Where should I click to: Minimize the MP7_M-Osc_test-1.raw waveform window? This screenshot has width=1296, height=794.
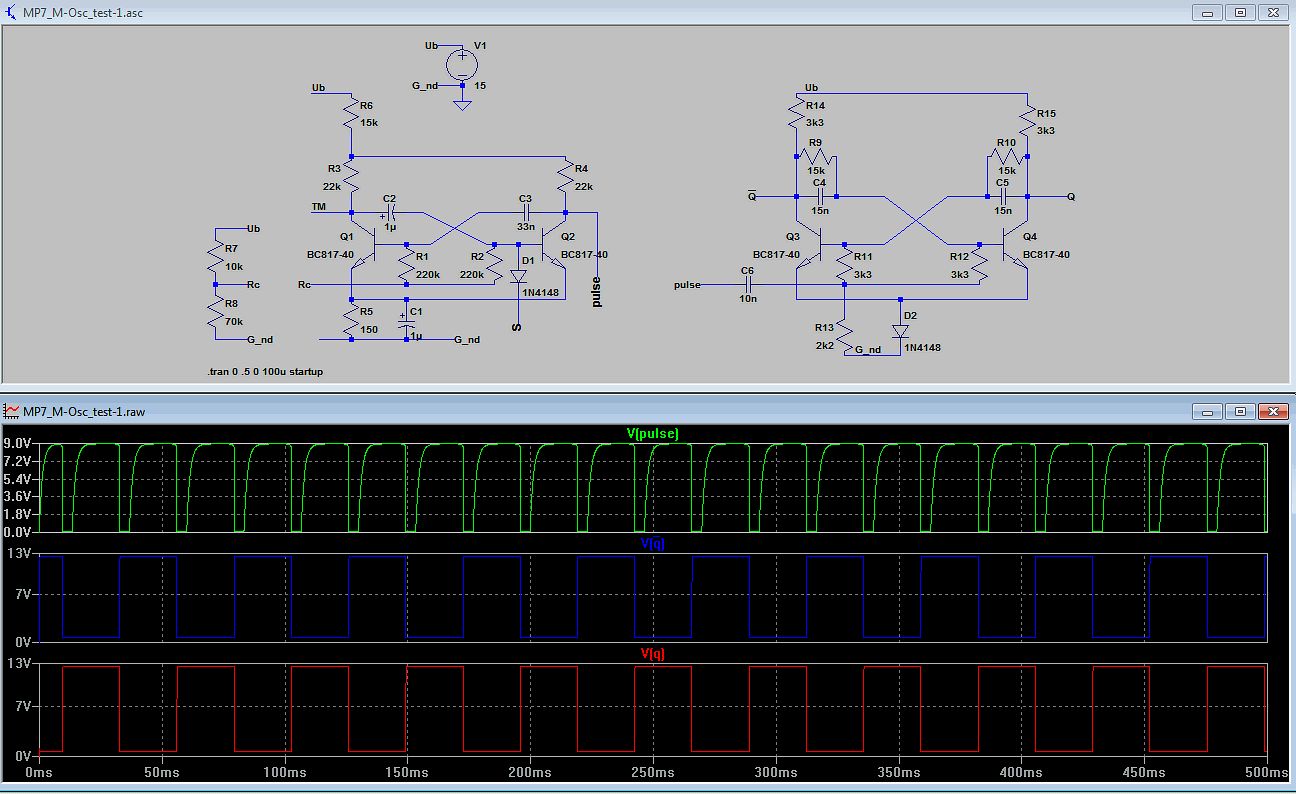(1207, 411)
